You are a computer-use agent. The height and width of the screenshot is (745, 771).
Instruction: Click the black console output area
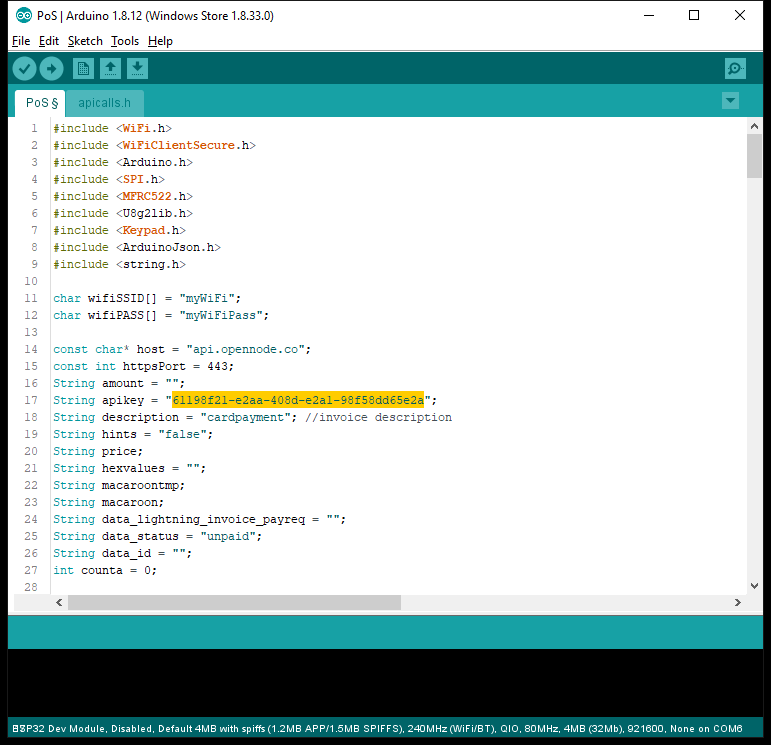pos(386,683)
